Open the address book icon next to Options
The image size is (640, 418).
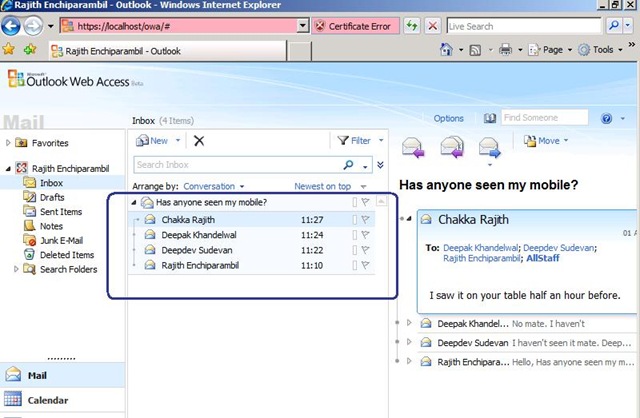pos(489,118)
